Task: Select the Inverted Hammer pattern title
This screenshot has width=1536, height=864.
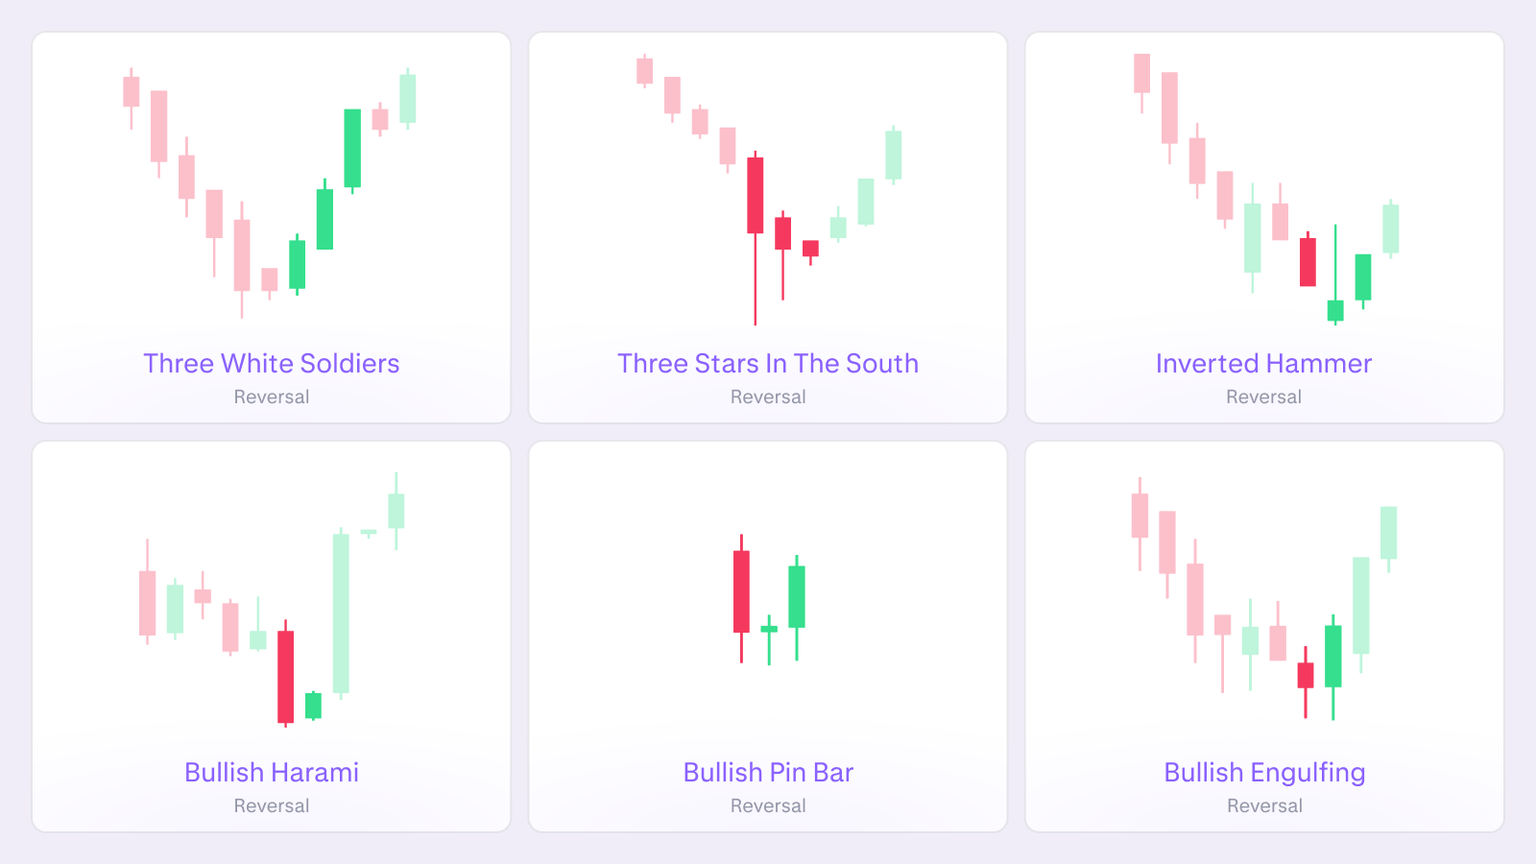Action: [x=1263, y=363]
